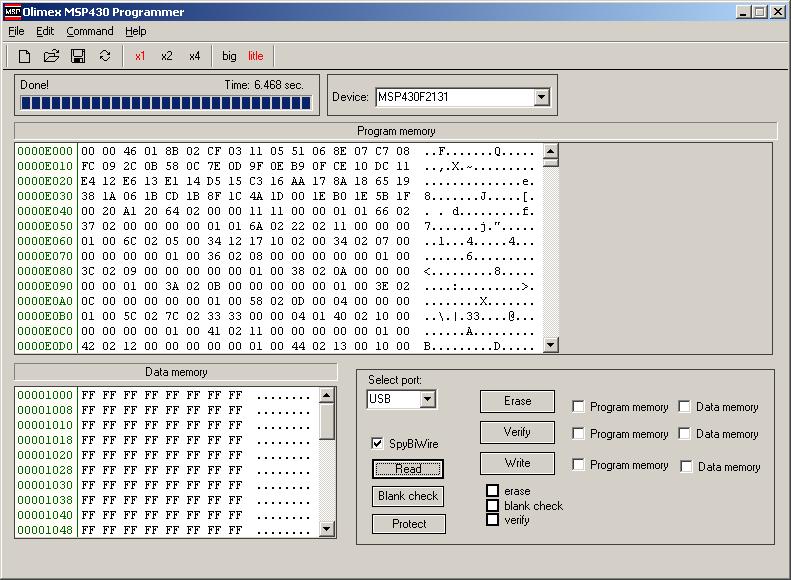Enable Data memory for Write
Image resolution: width=791 pixels, height=580 pixels.
click(686, 467)
